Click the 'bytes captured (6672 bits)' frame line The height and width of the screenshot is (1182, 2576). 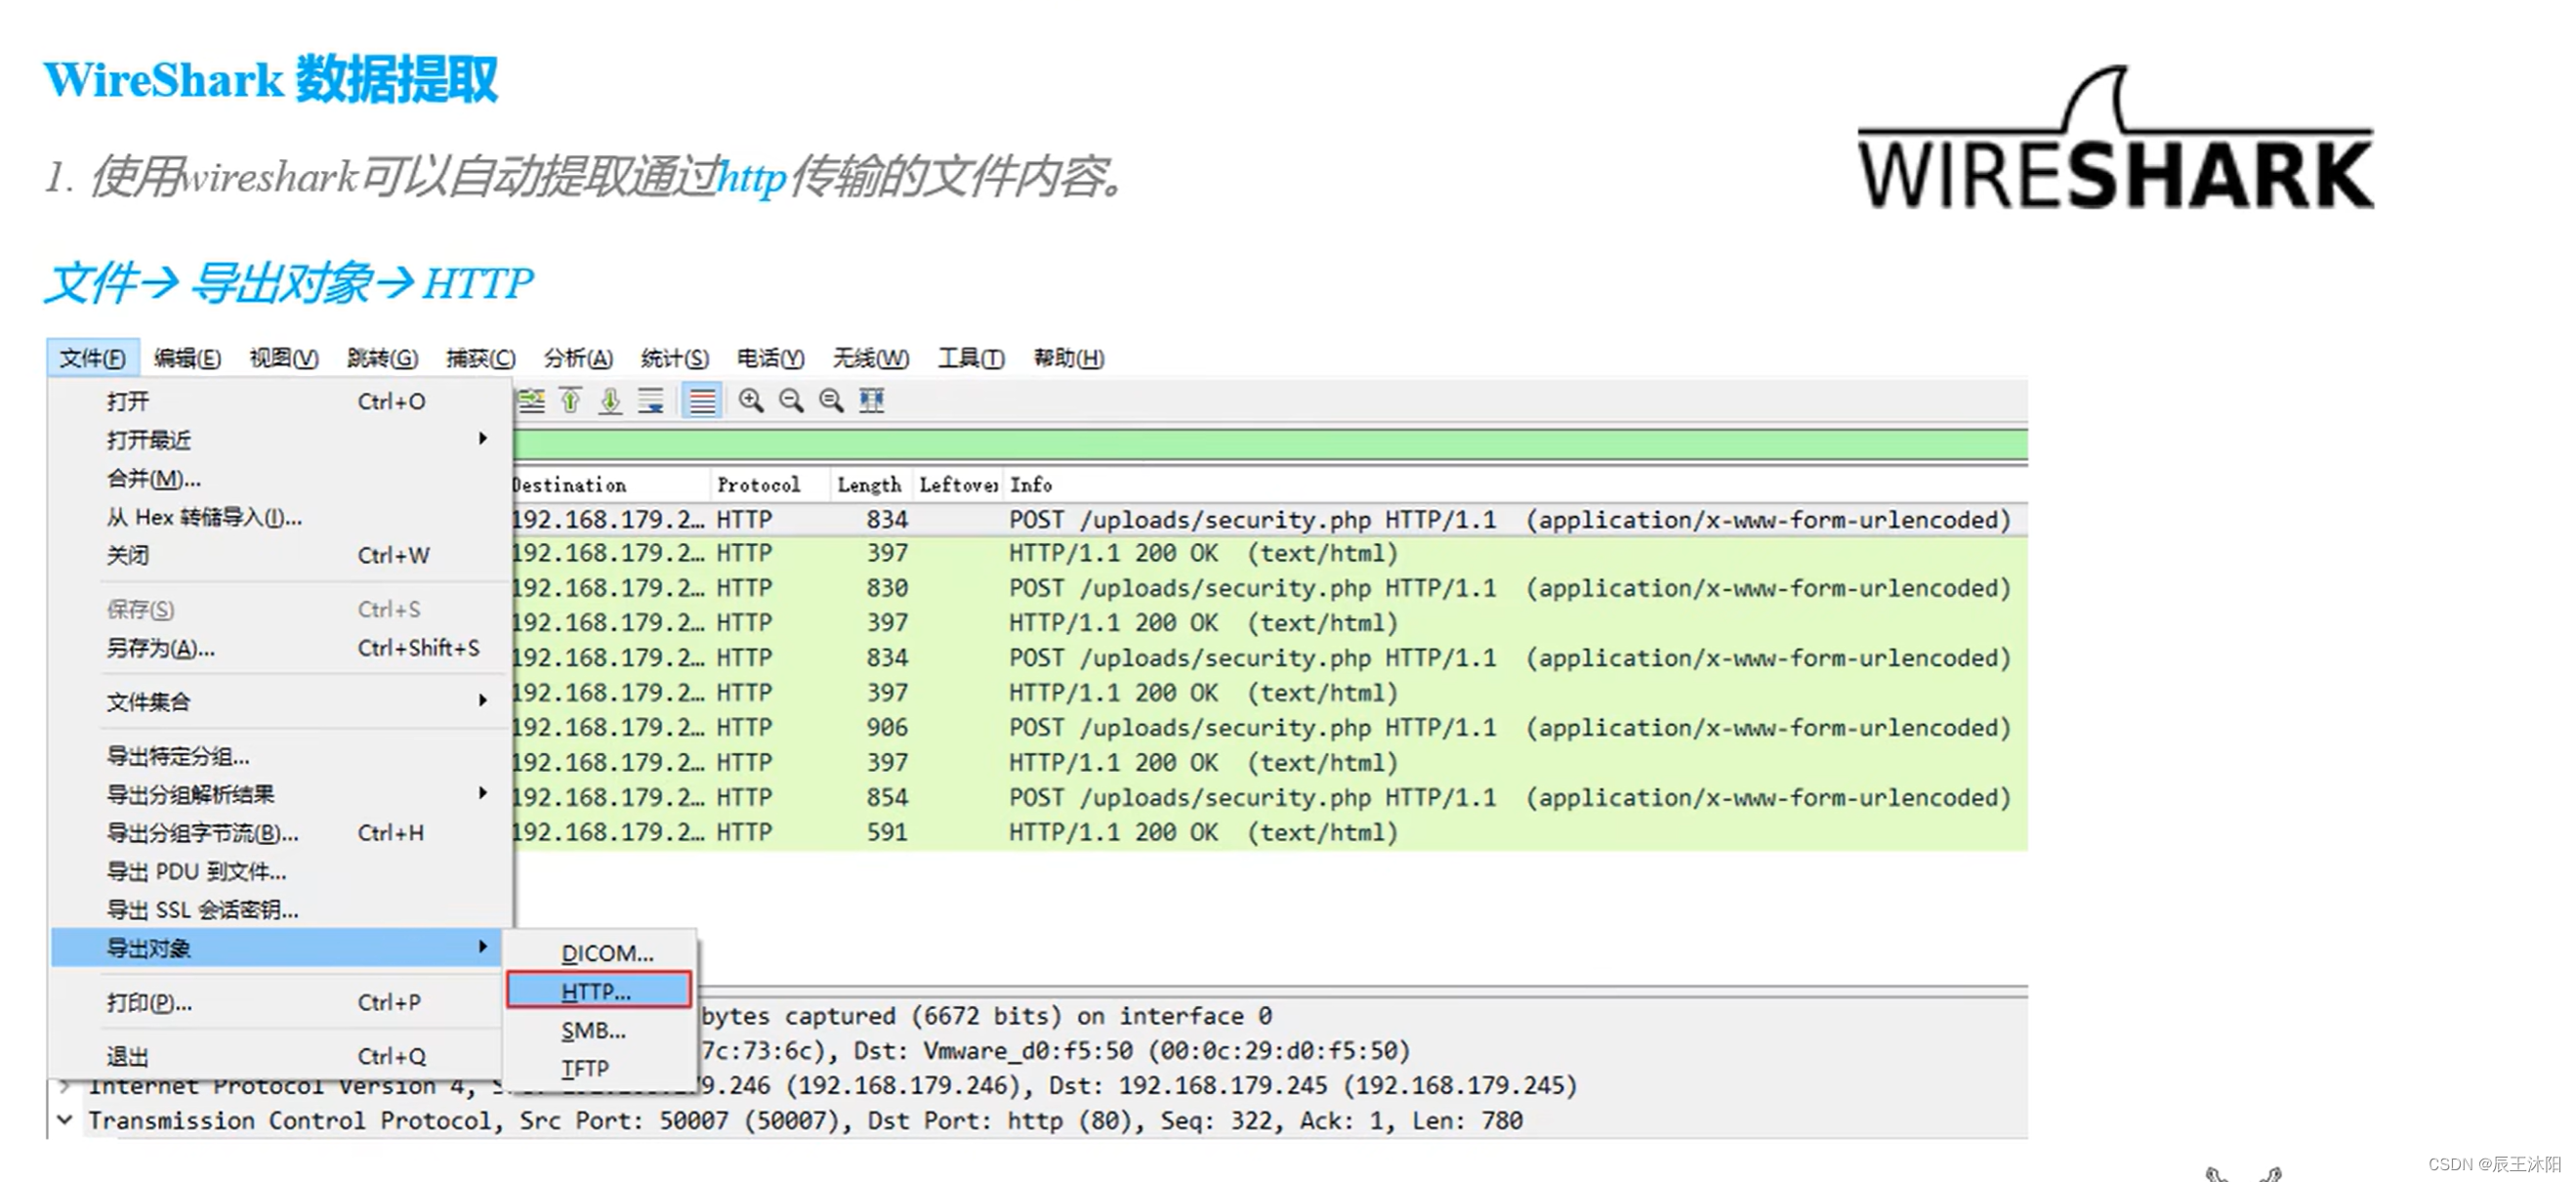(x=986, y=1017)
